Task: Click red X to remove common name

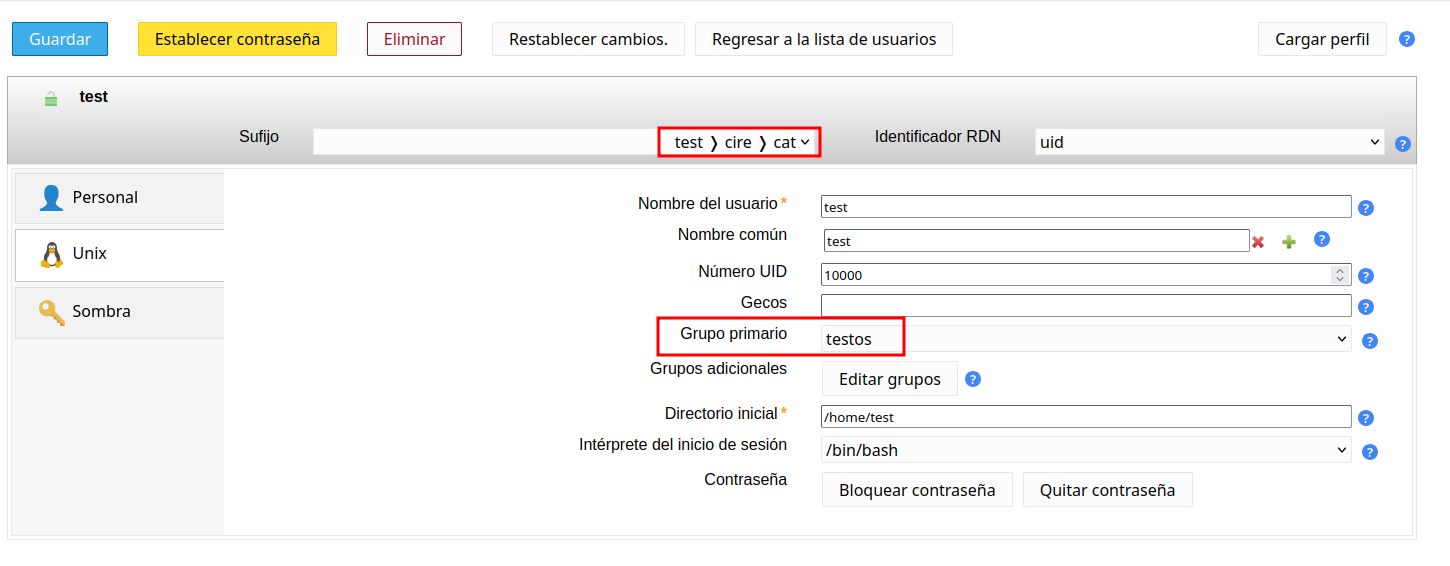Action: click(1258, 242)
